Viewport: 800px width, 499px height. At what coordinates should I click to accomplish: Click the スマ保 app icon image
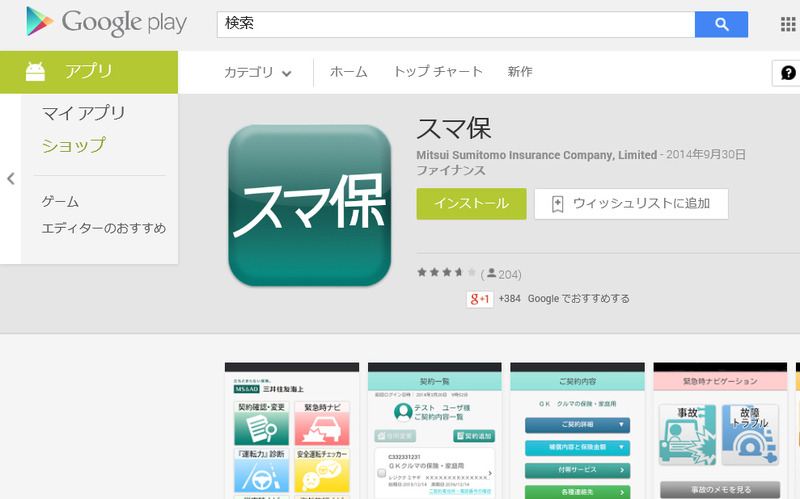[x=309, y=205]
